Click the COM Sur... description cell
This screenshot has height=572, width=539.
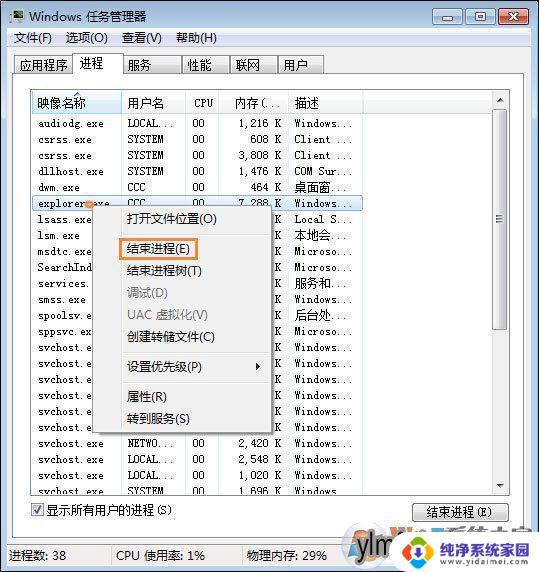pyautogui.click(x=323, y=171)
